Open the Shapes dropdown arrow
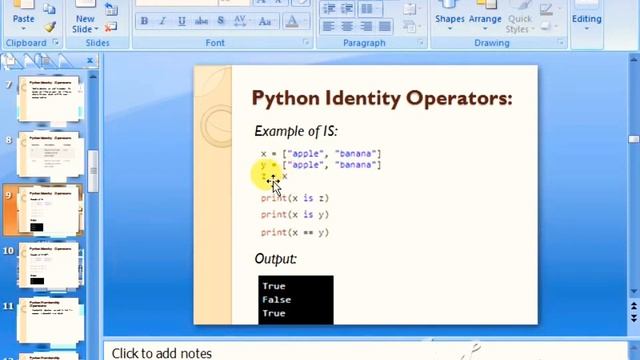This screenshot has height=360, width=640. (449, 29)
